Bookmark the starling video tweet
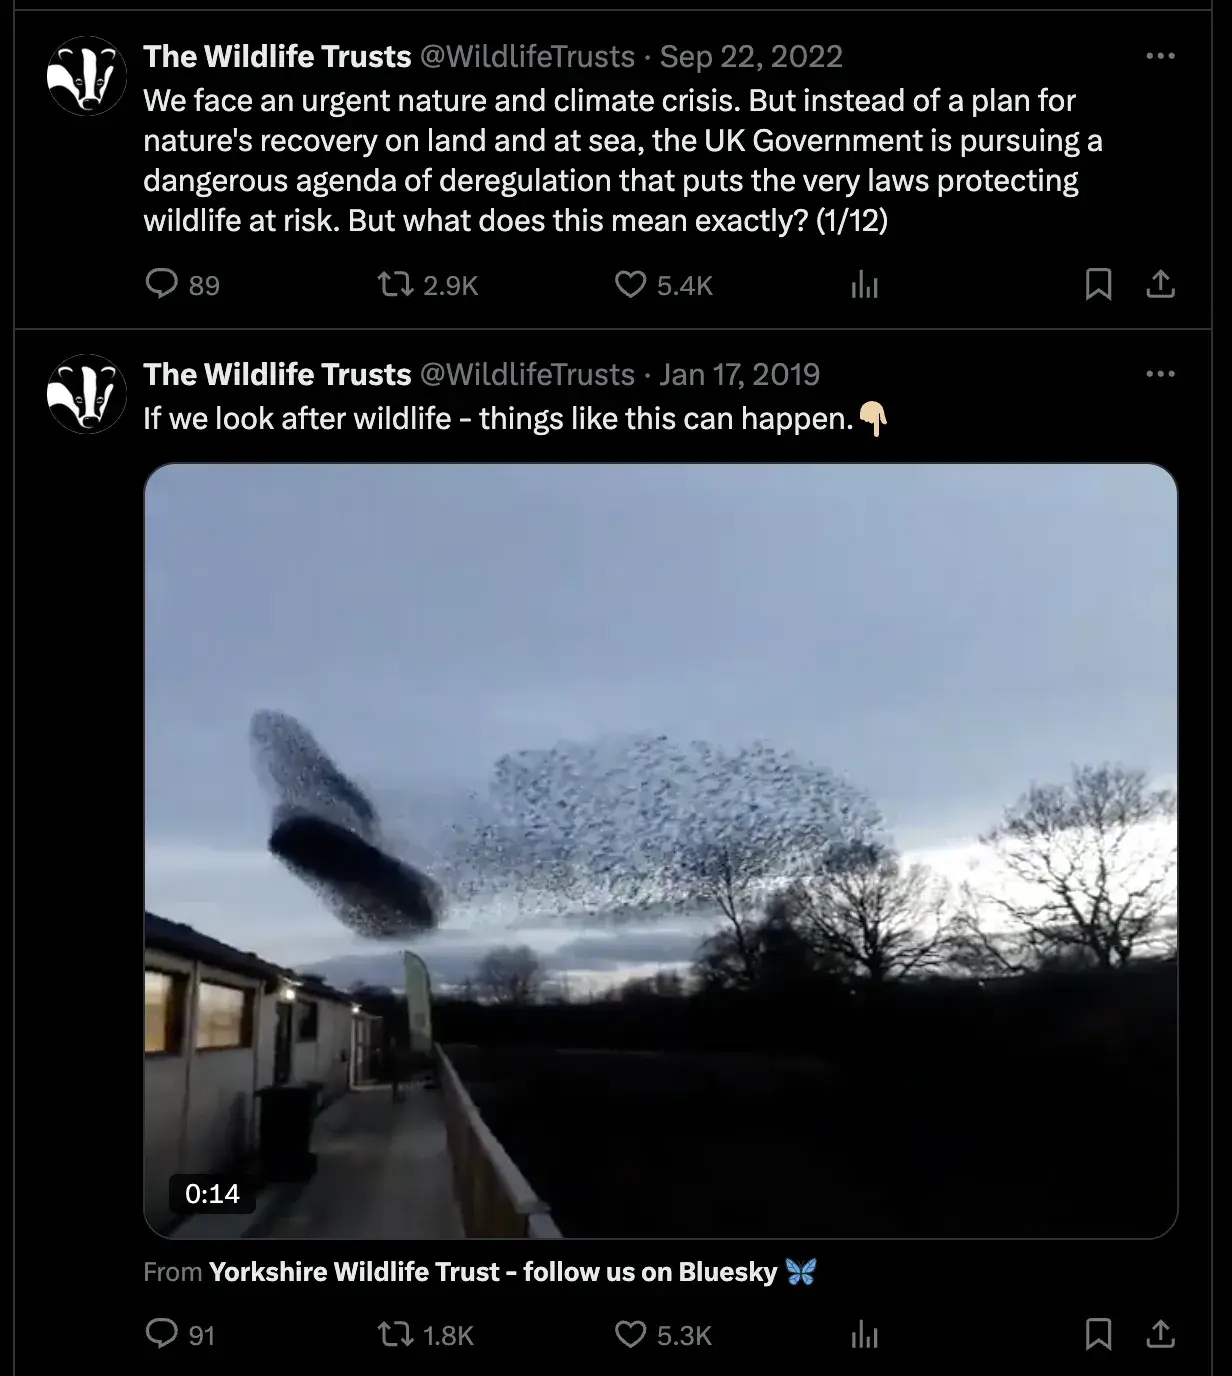1232x1376 pixels. pos(1098,1334)
